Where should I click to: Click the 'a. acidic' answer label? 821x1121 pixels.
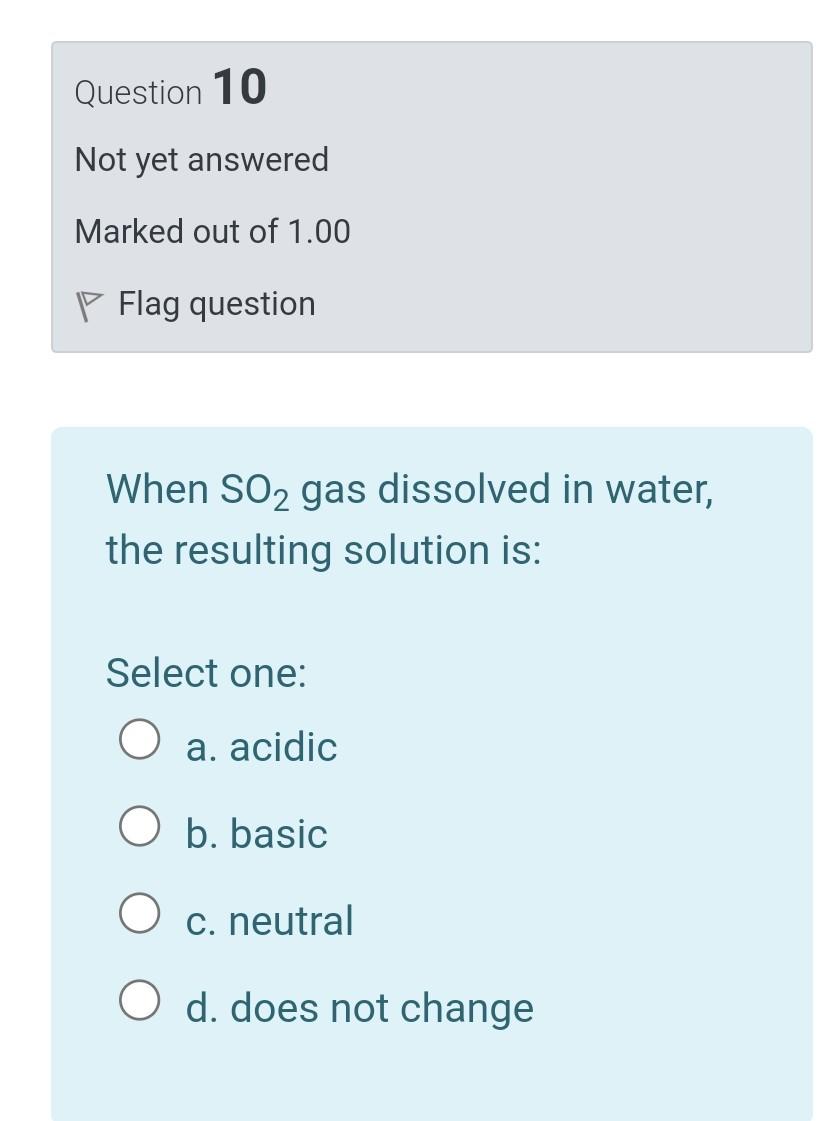[x=261, y=747]
